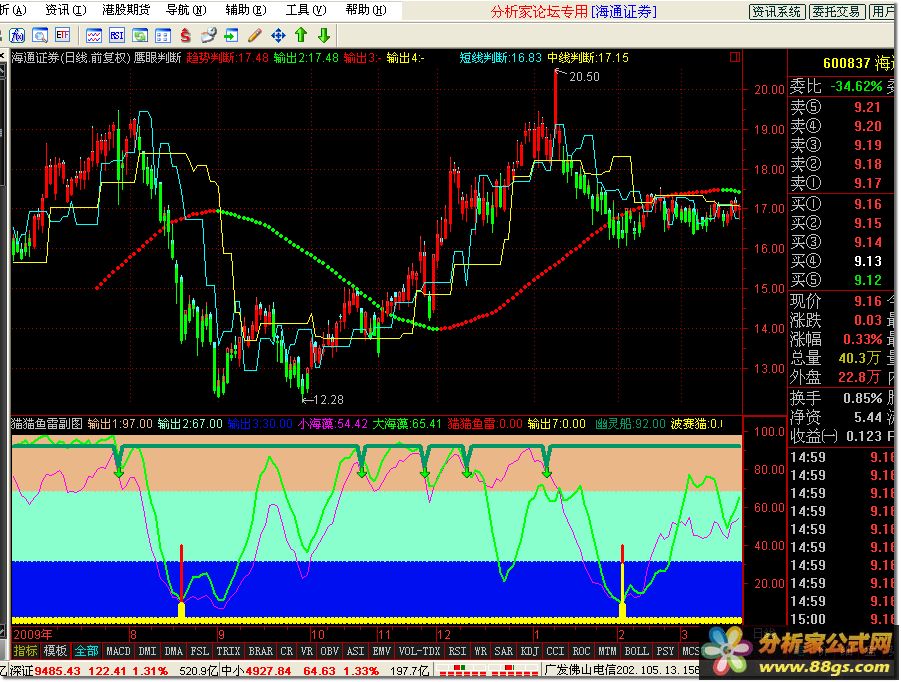Switch to BRAR indicator tab
This screenshot has height=682, width=901.
click(260, 651)
